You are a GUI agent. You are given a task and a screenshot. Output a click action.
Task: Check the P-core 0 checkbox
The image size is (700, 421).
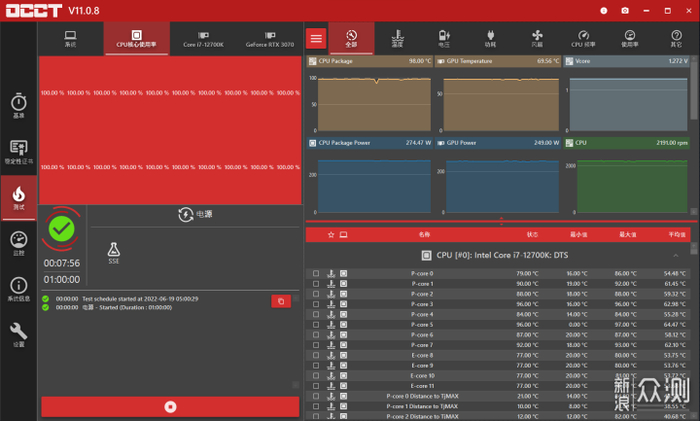coord(316,273)
